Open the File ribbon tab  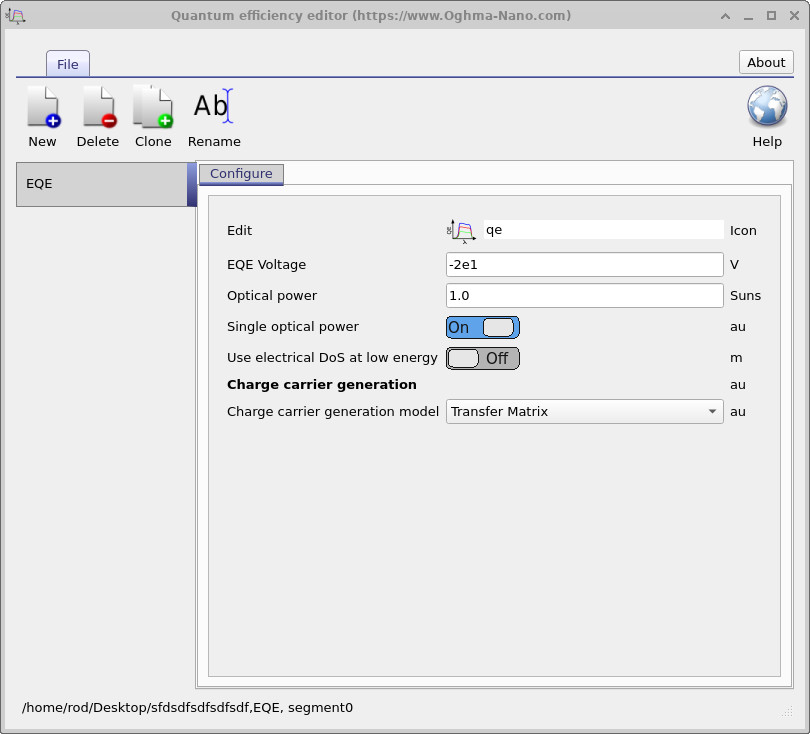coord(67,64)
